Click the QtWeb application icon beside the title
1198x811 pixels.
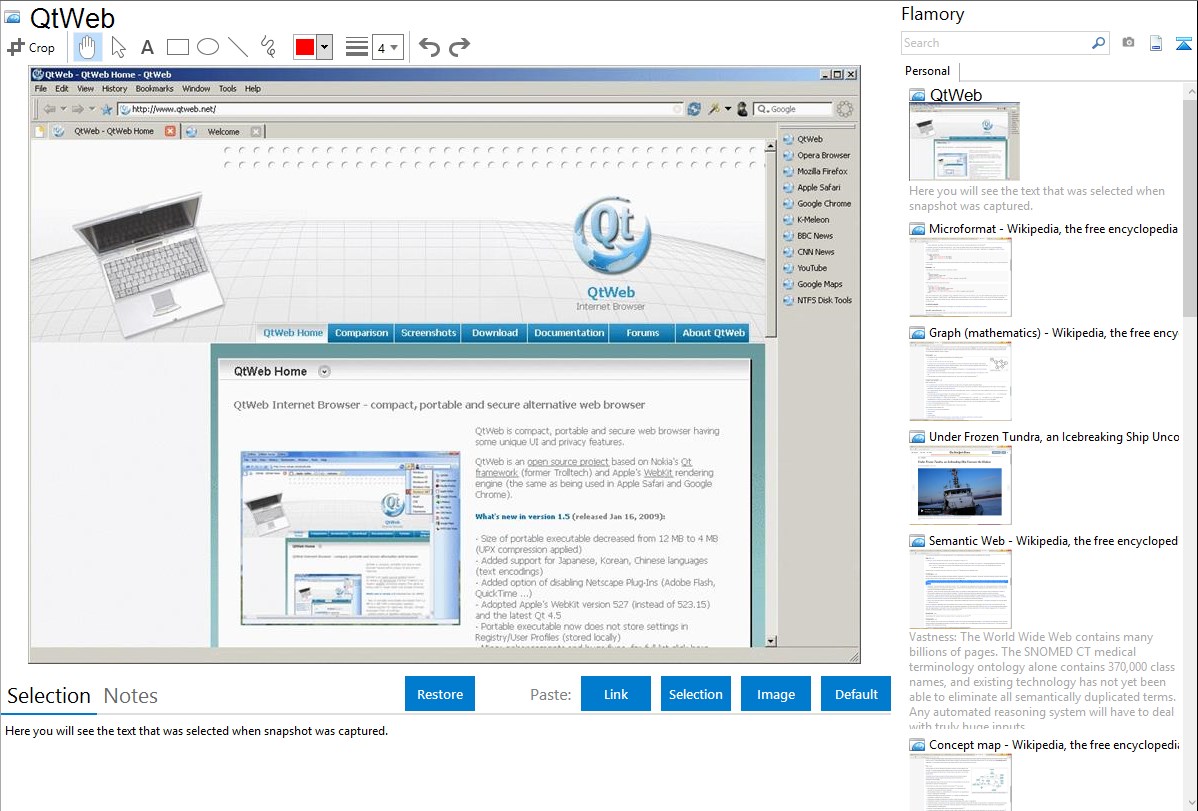(12, 16)
